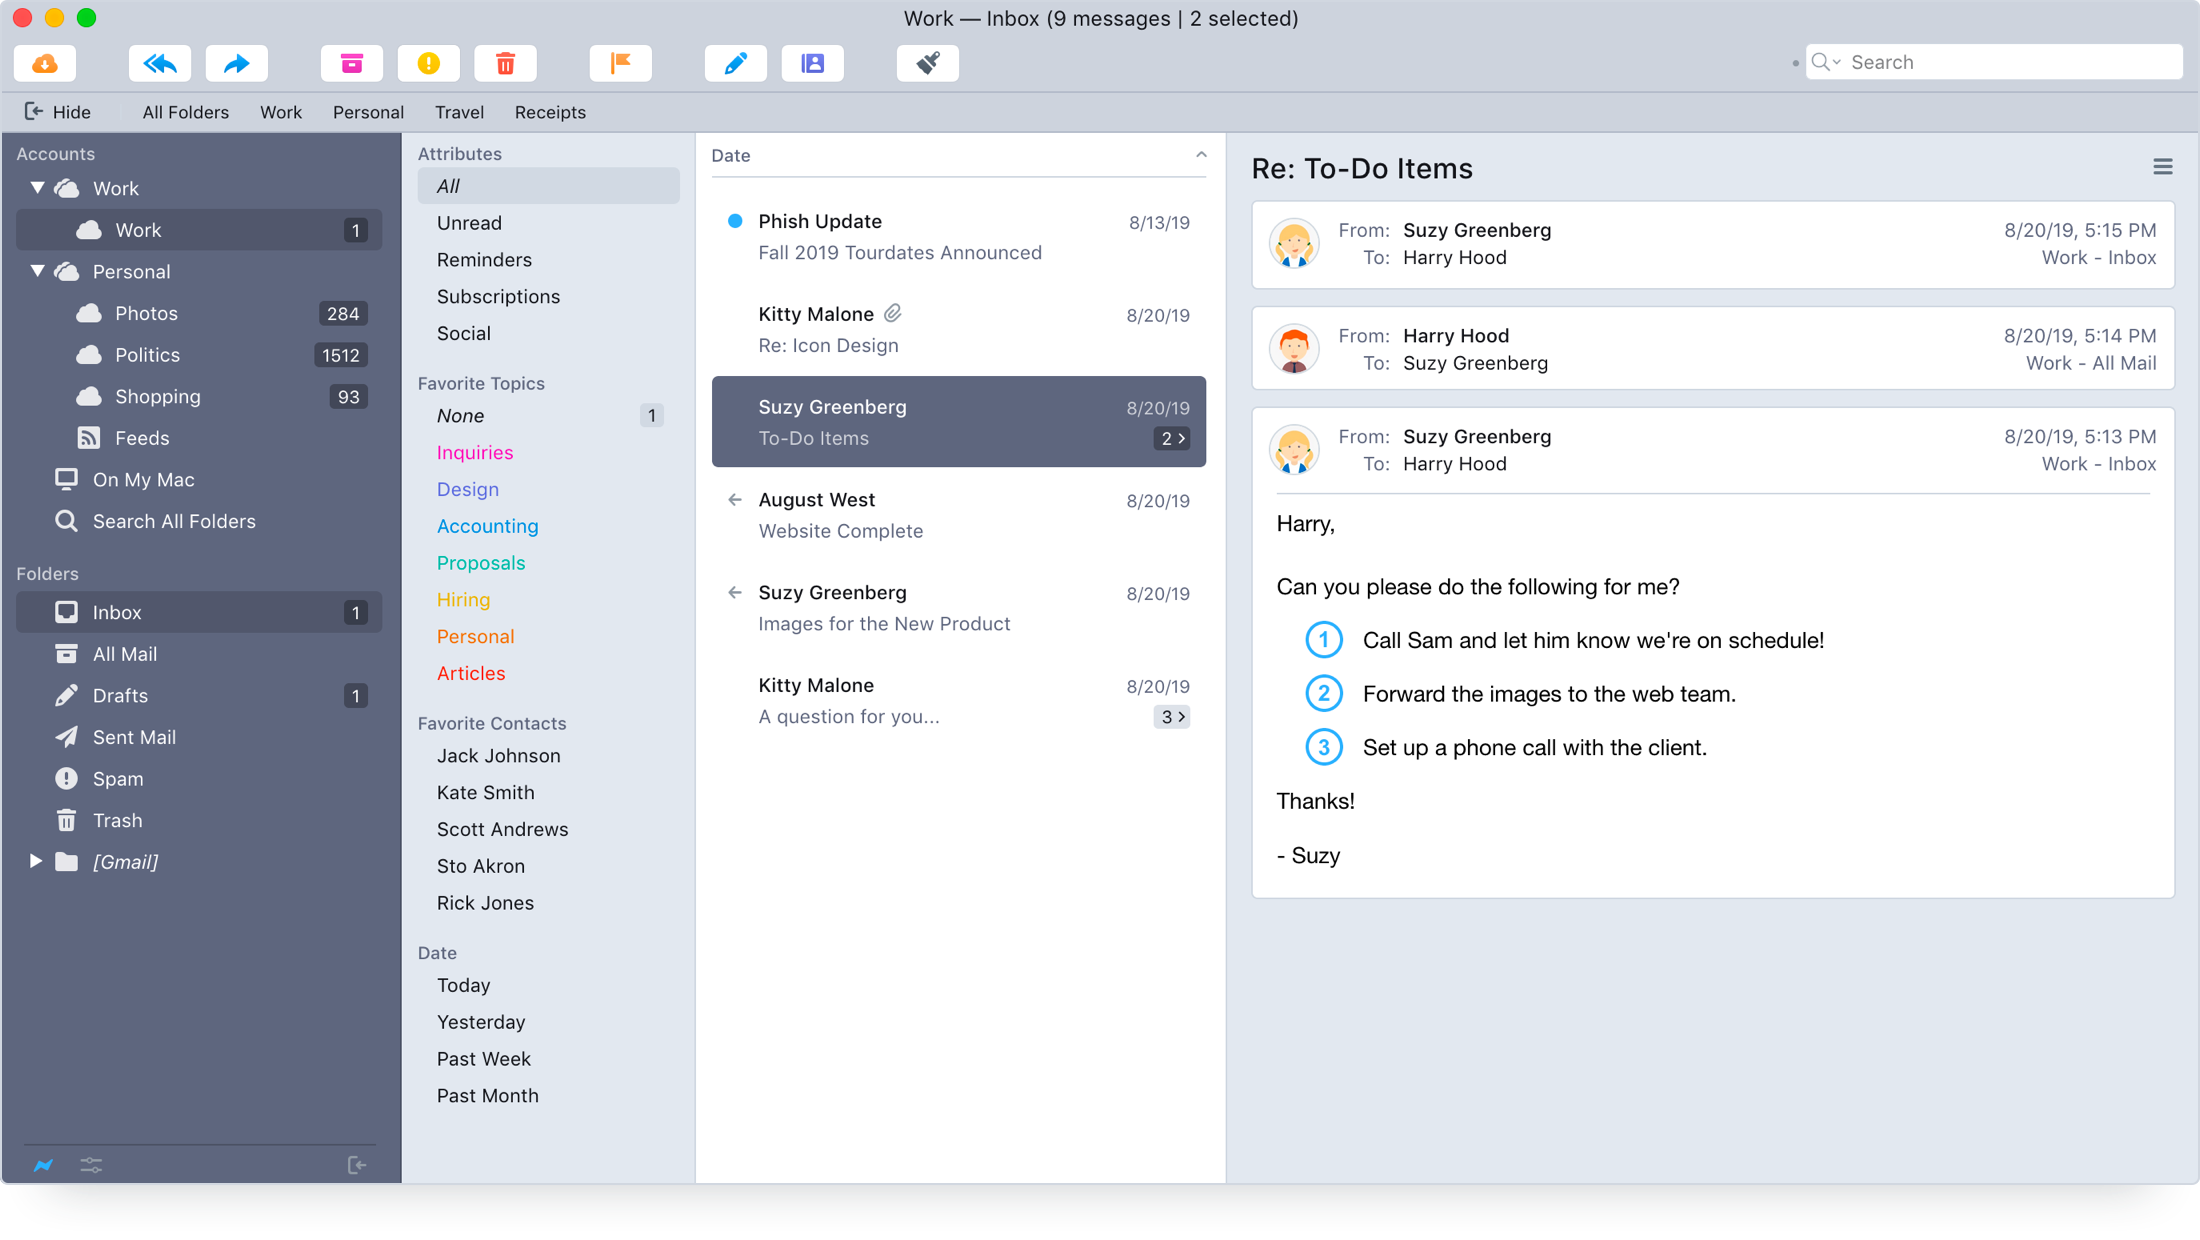Toggle the Date sort order arrow
The width and height of the screenshot is (2200, 1240).
[1201, 155]
